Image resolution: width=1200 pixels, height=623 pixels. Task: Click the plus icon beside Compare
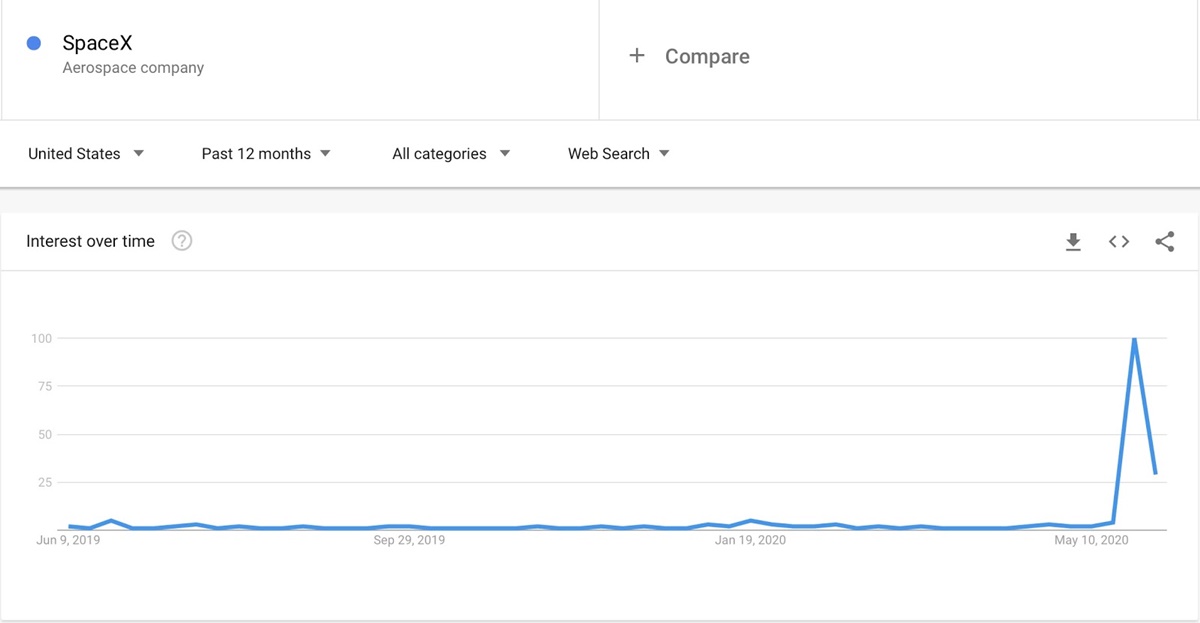pyautogui.click(x=637, y=56)
